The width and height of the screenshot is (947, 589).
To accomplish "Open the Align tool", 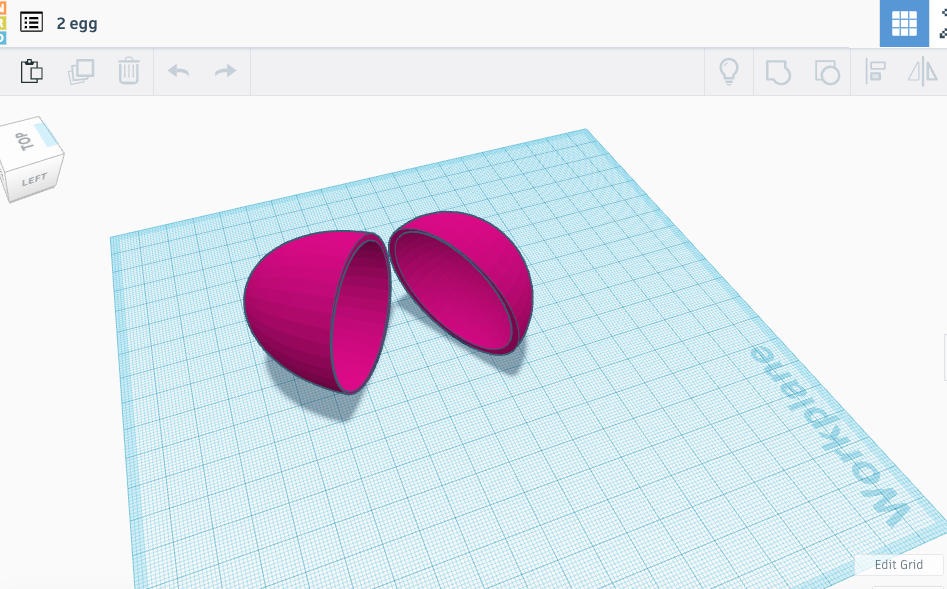I will coord(876,71).
